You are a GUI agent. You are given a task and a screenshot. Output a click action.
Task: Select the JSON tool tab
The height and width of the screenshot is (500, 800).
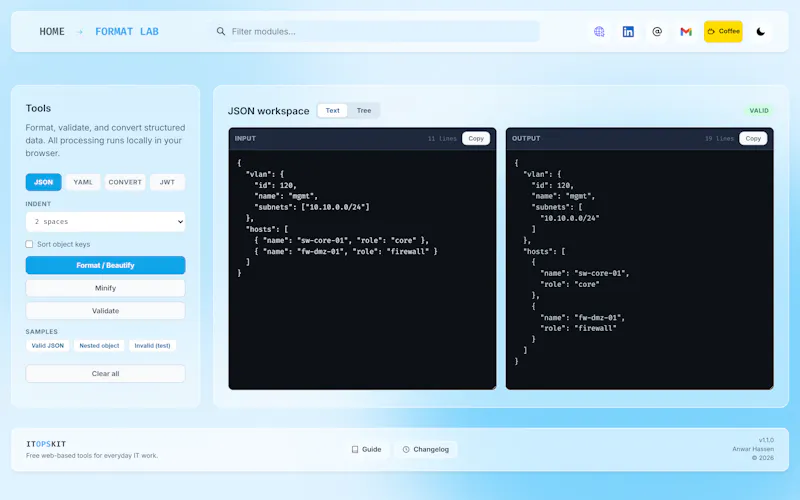[x=43, y=182]
